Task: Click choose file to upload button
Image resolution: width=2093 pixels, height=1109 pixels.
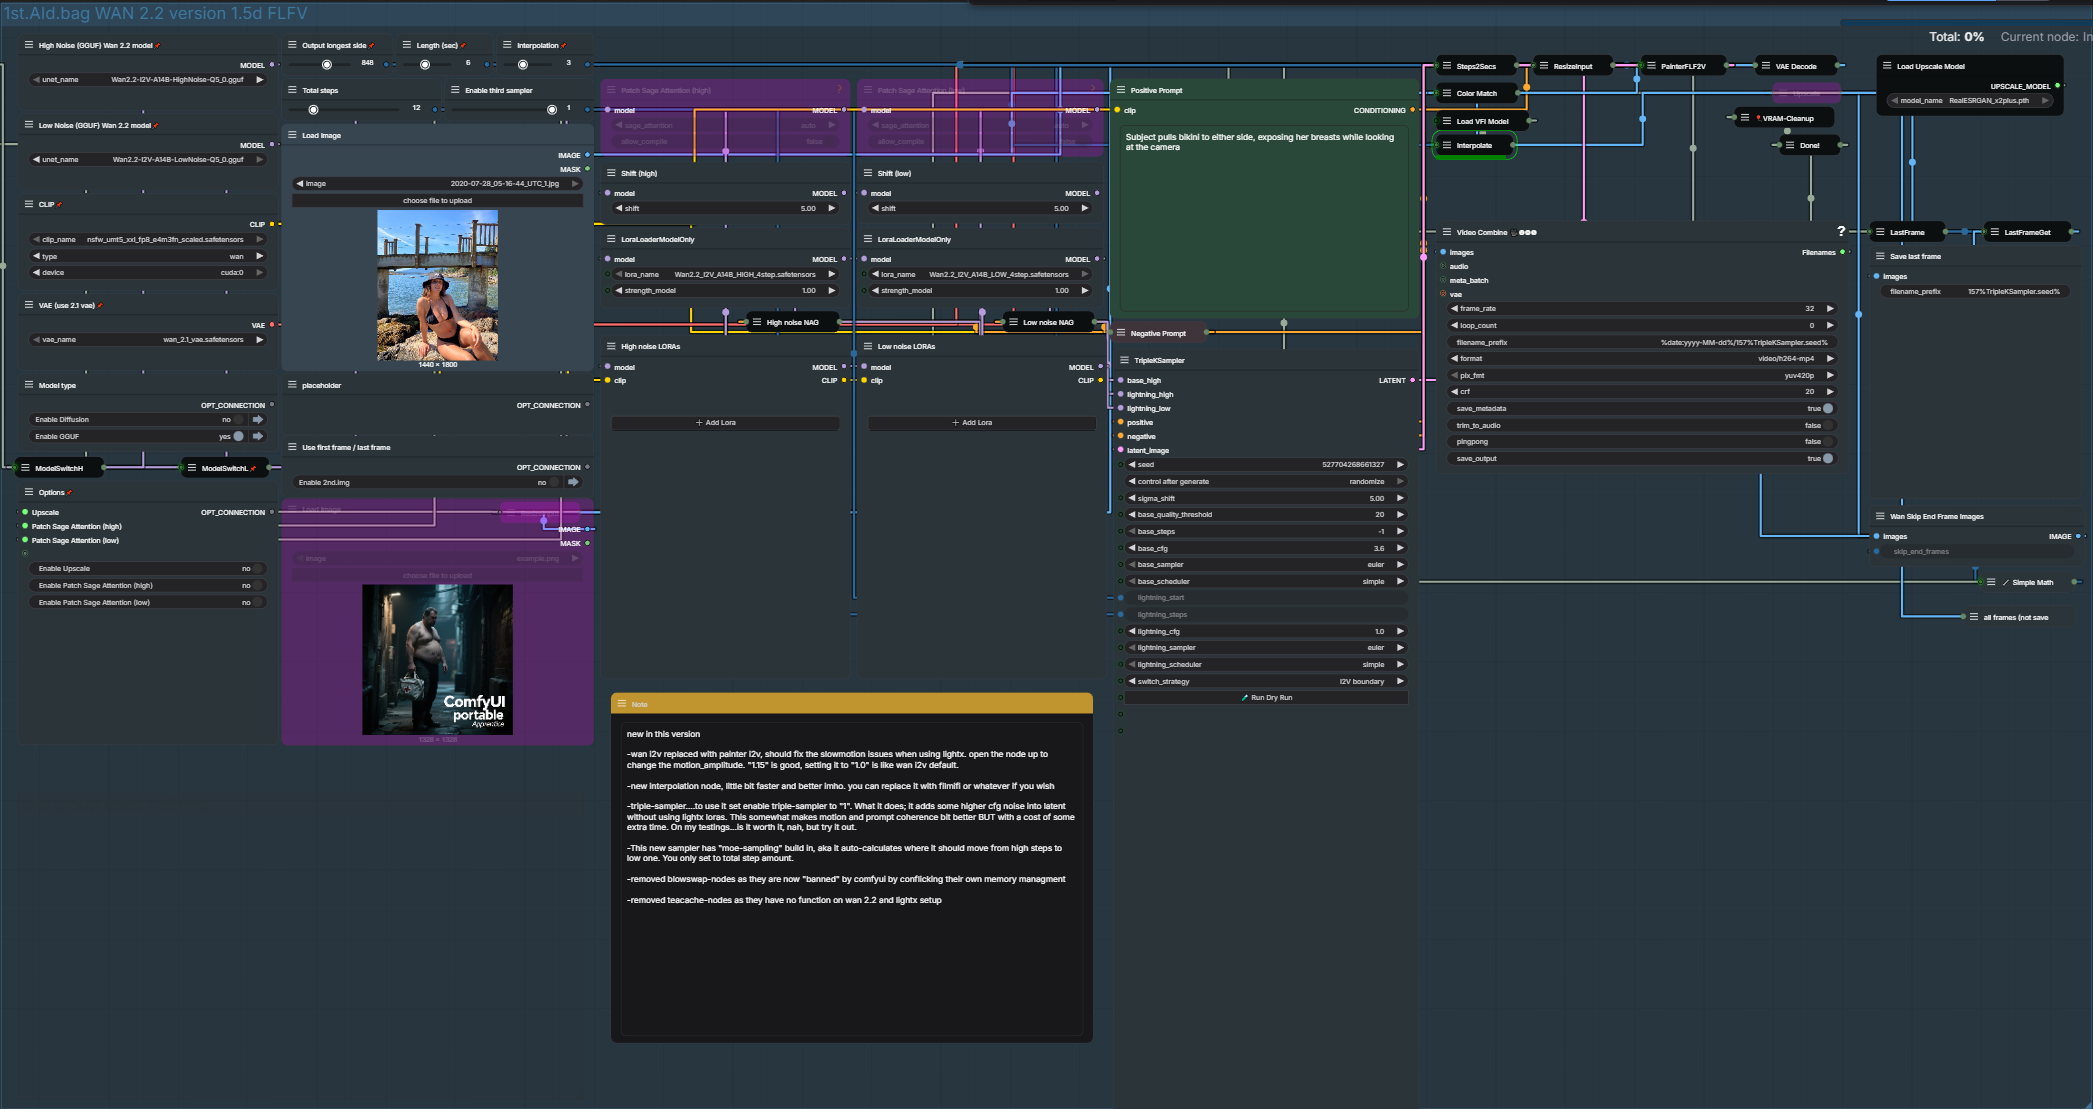Action: [437, 200]
